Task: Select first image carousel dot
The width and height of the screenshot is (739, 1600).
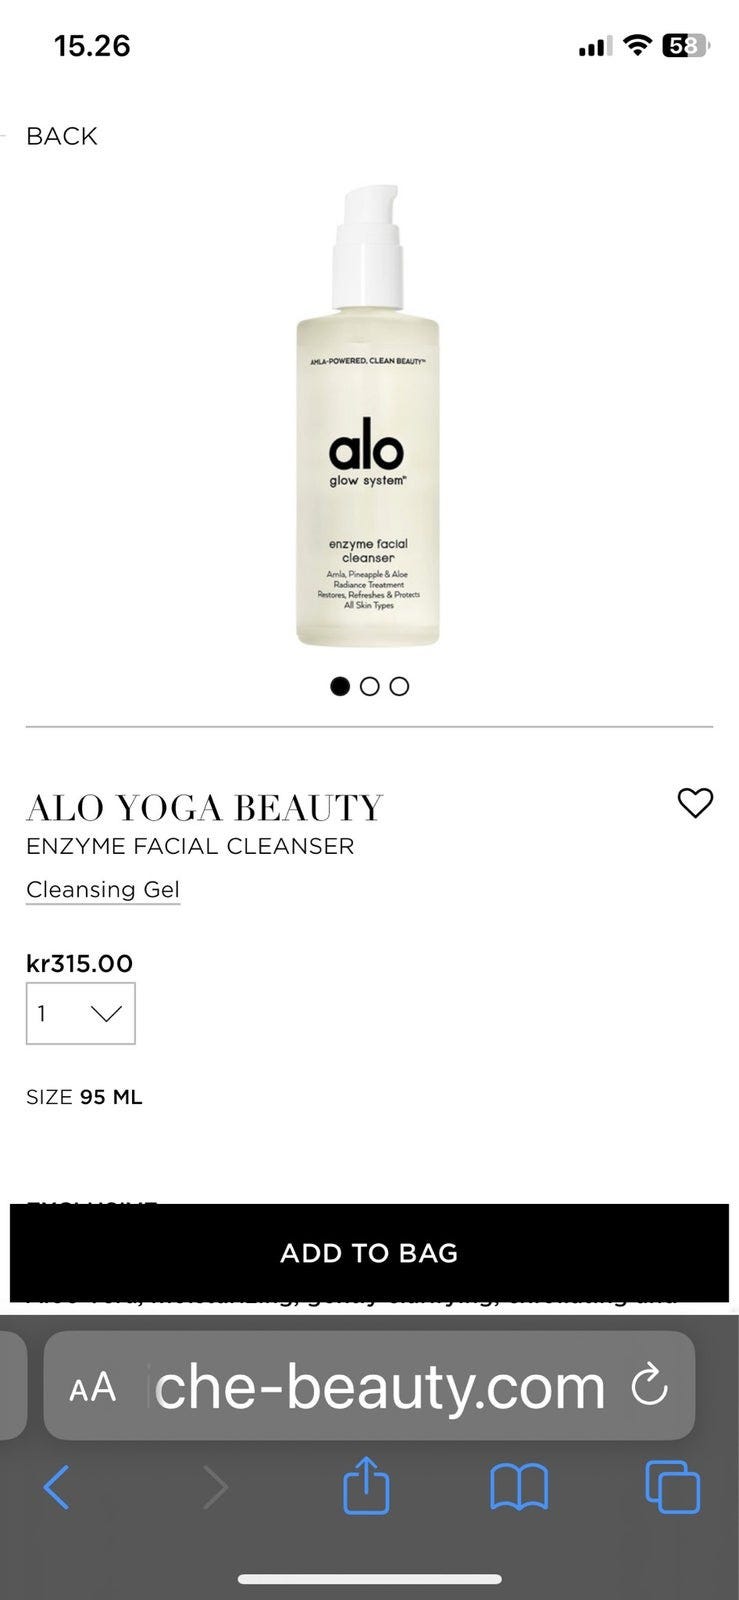Action: 340,686
